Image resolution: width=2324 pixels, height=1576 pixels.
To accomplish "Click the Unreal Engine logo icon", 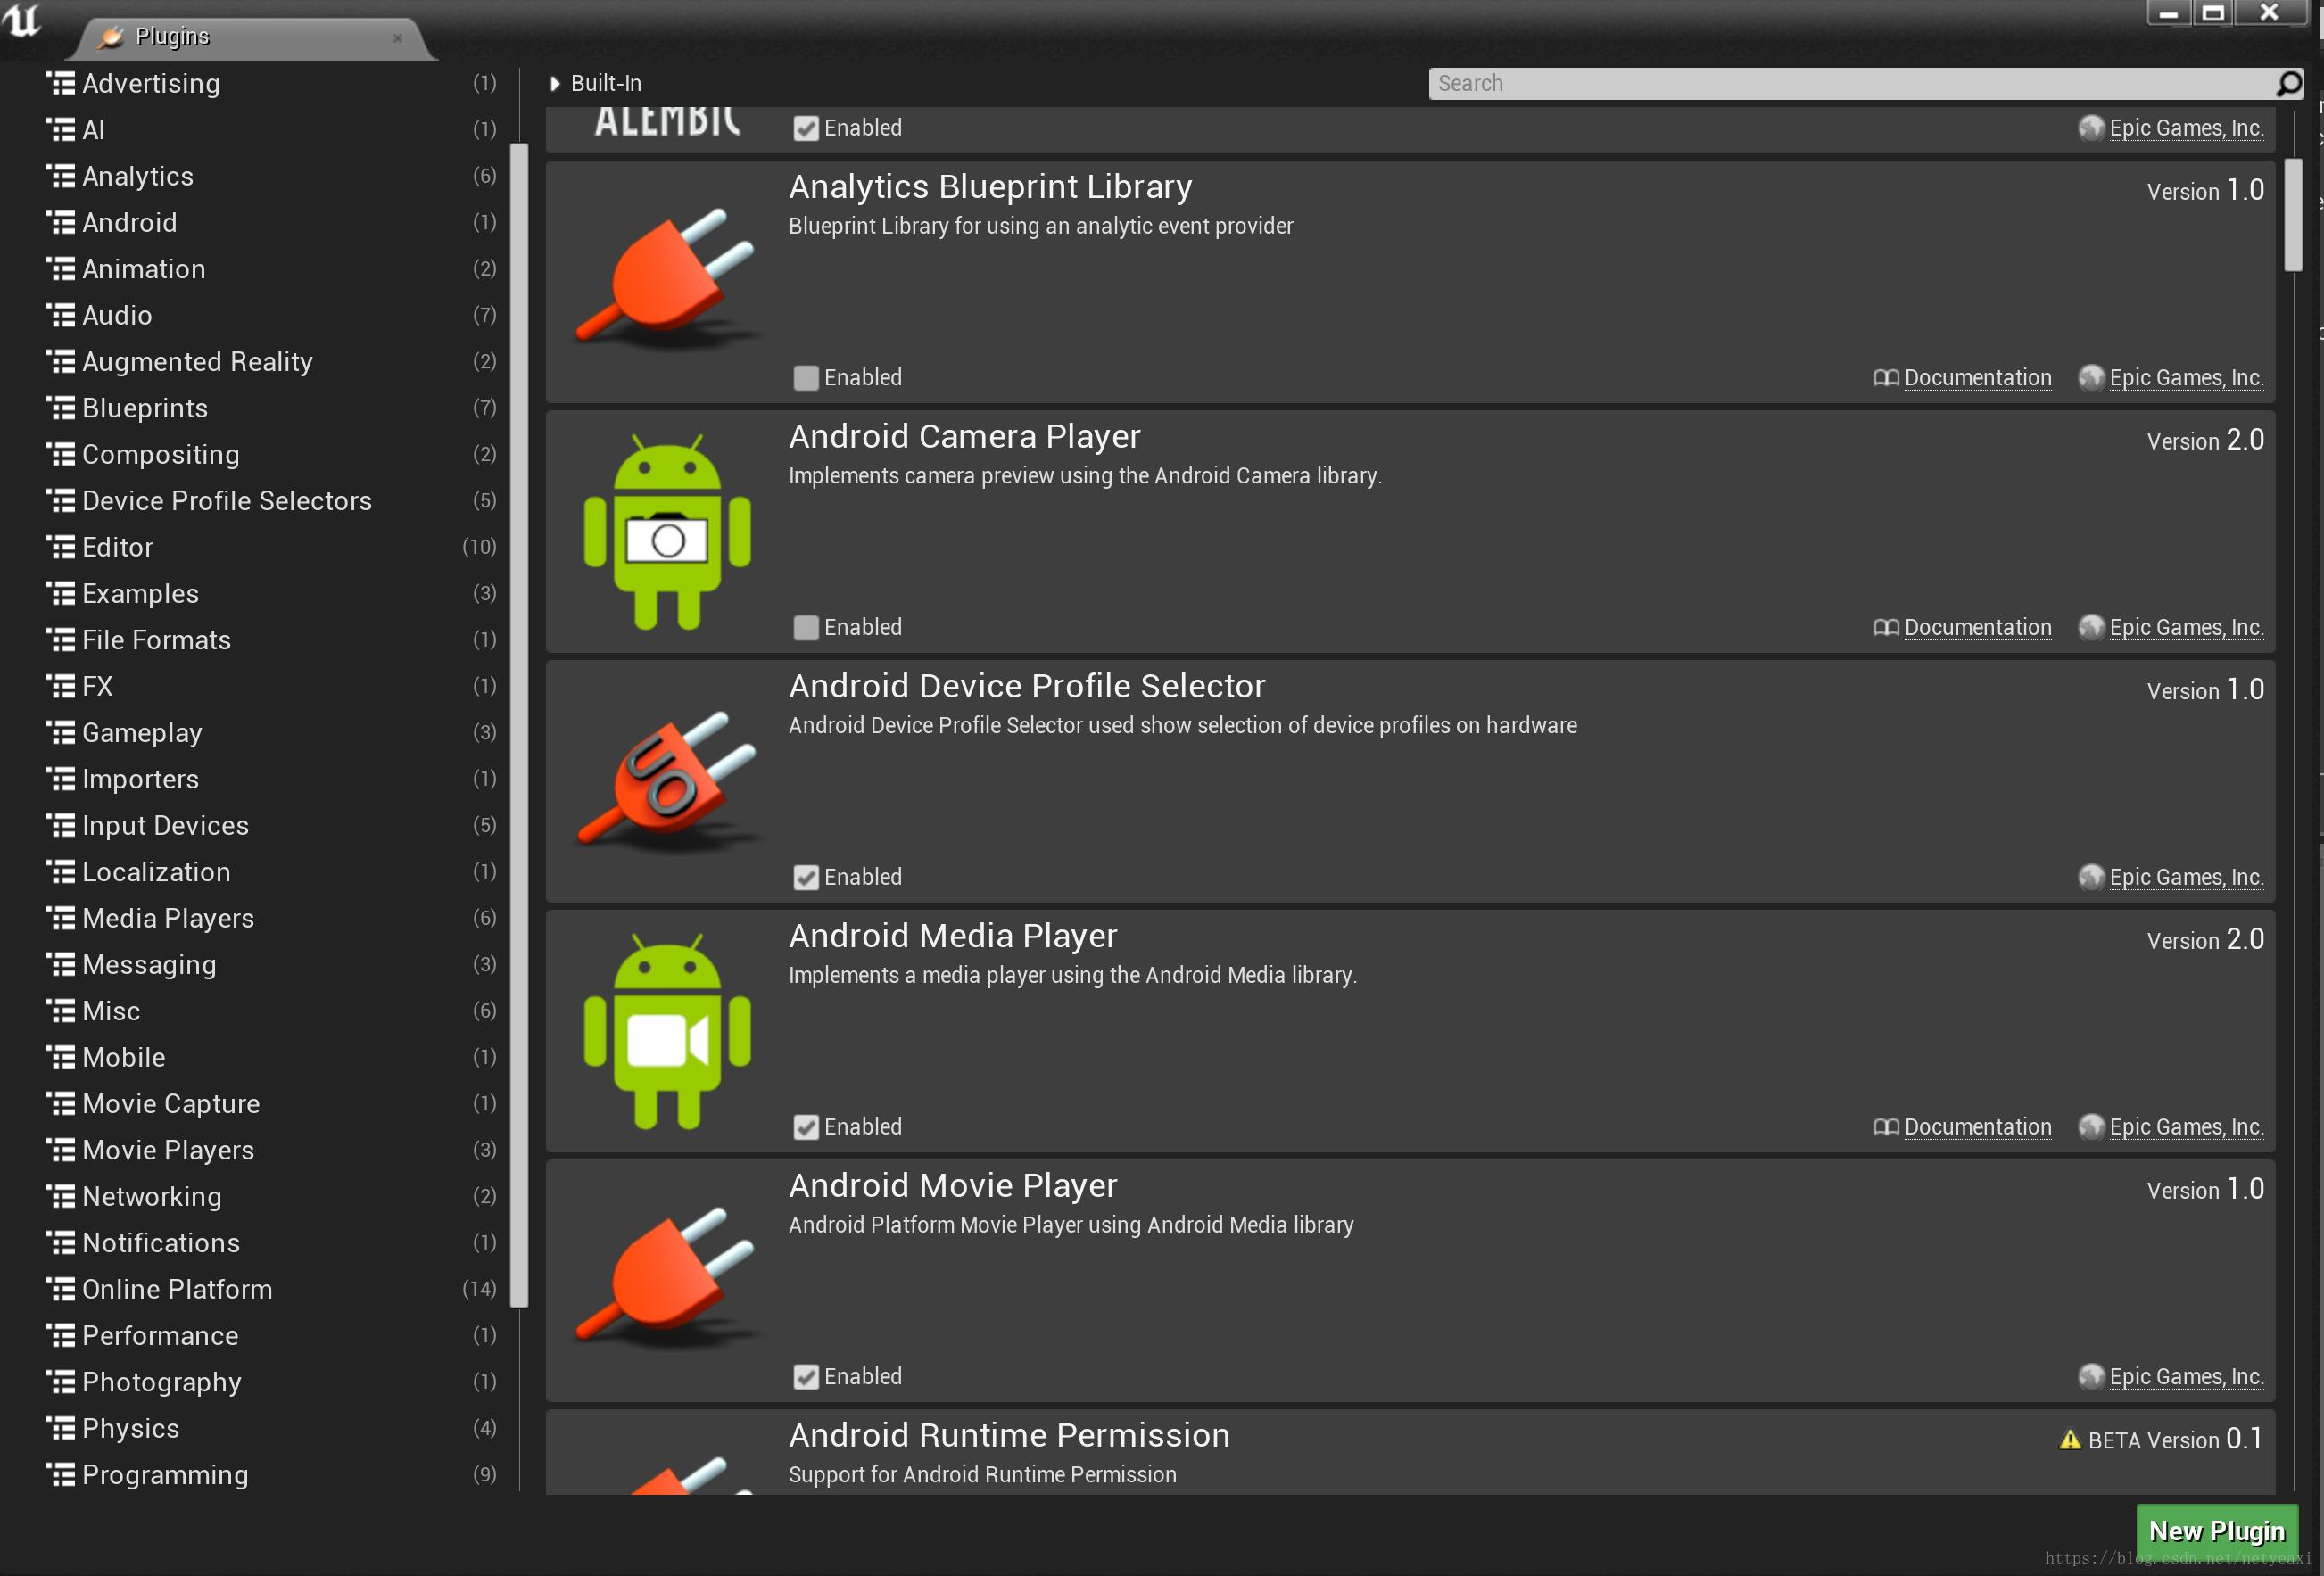I will point(22,20).
